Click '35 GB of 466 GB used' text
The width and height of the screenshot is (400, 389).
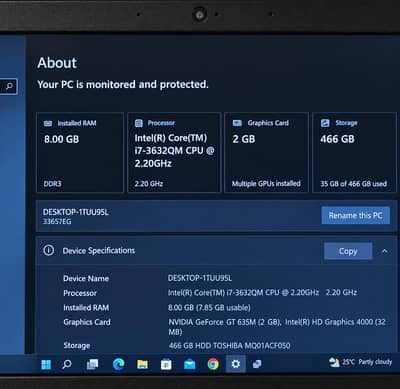pos(354,184)
